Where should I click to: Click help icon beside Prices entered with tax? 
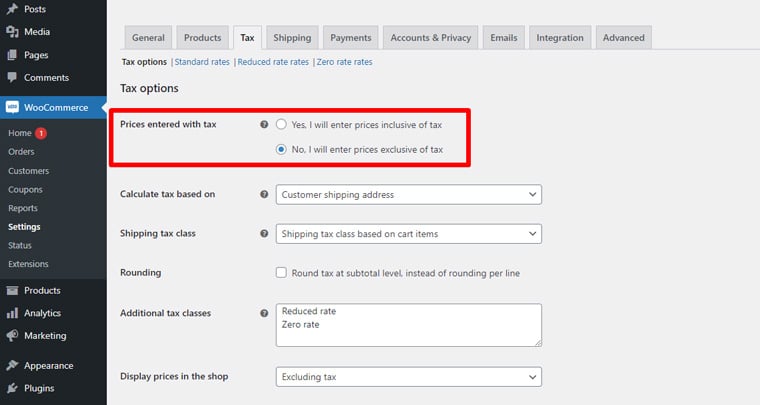(x=264, y=125)
